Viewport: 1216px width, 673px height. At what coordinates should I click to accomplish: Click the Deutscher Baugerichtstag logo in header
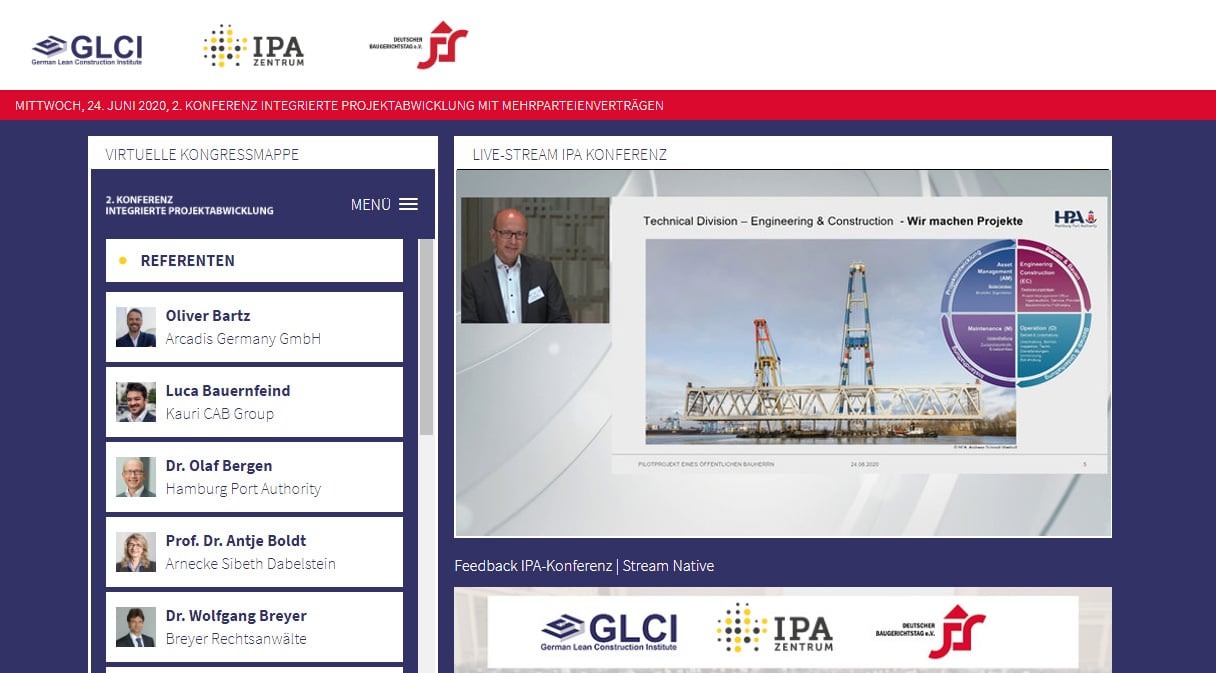419,45
